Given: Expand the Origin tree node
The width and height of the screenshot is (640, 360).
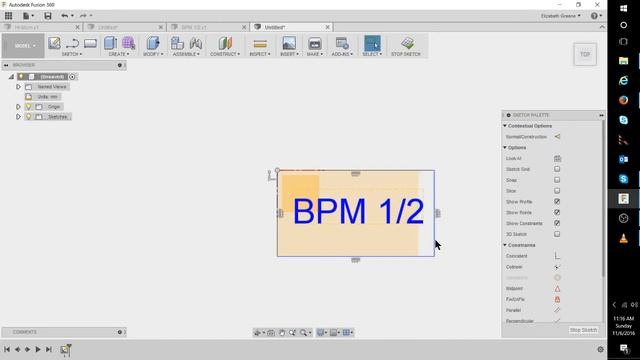Looking at the screenshot, I should tap(18, 107).
